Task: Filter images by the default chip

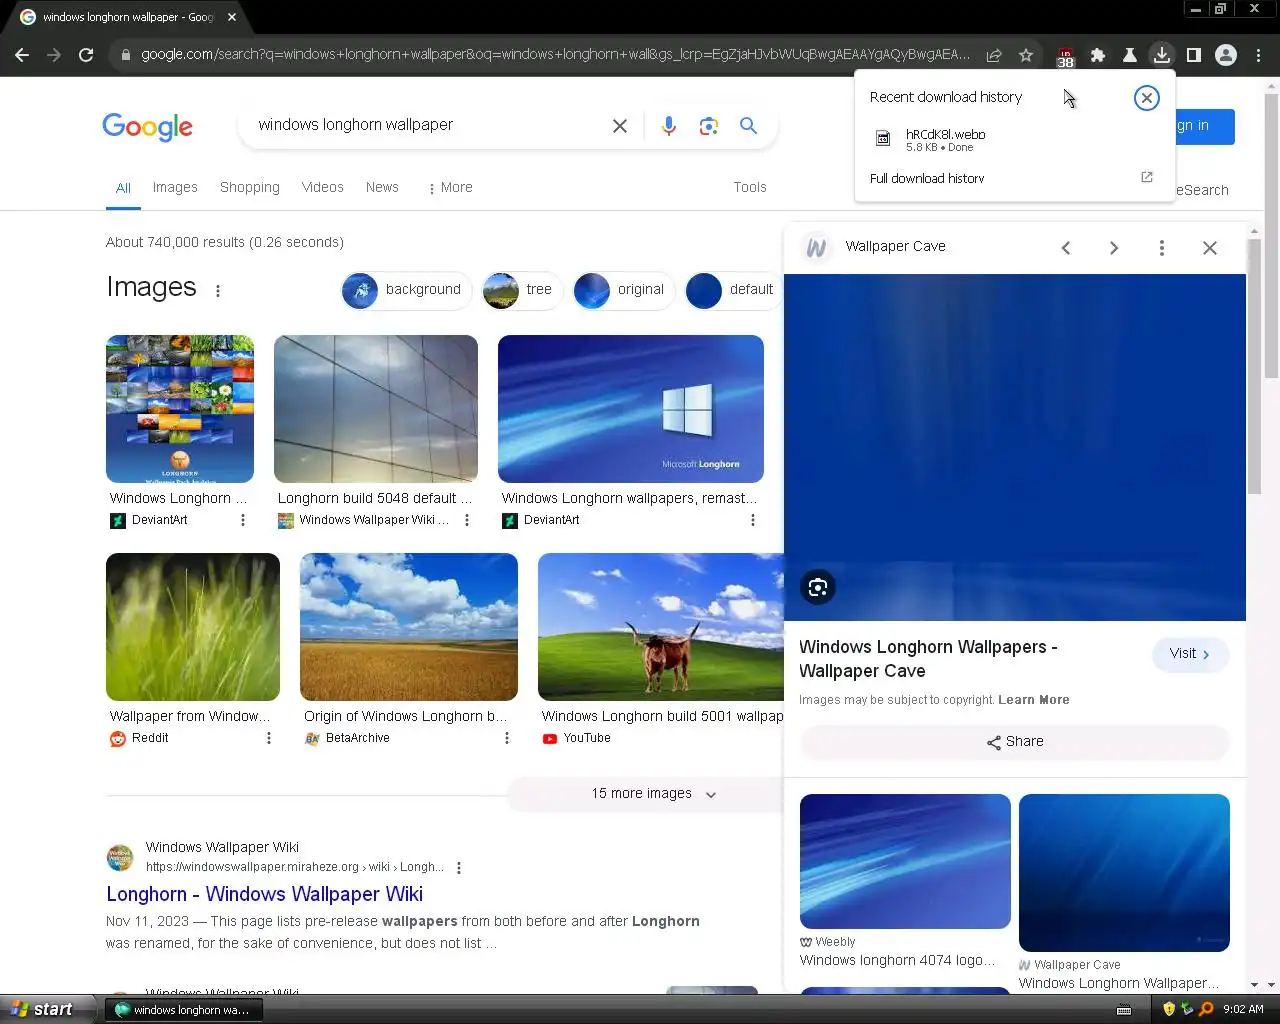Action: [732, 290]
